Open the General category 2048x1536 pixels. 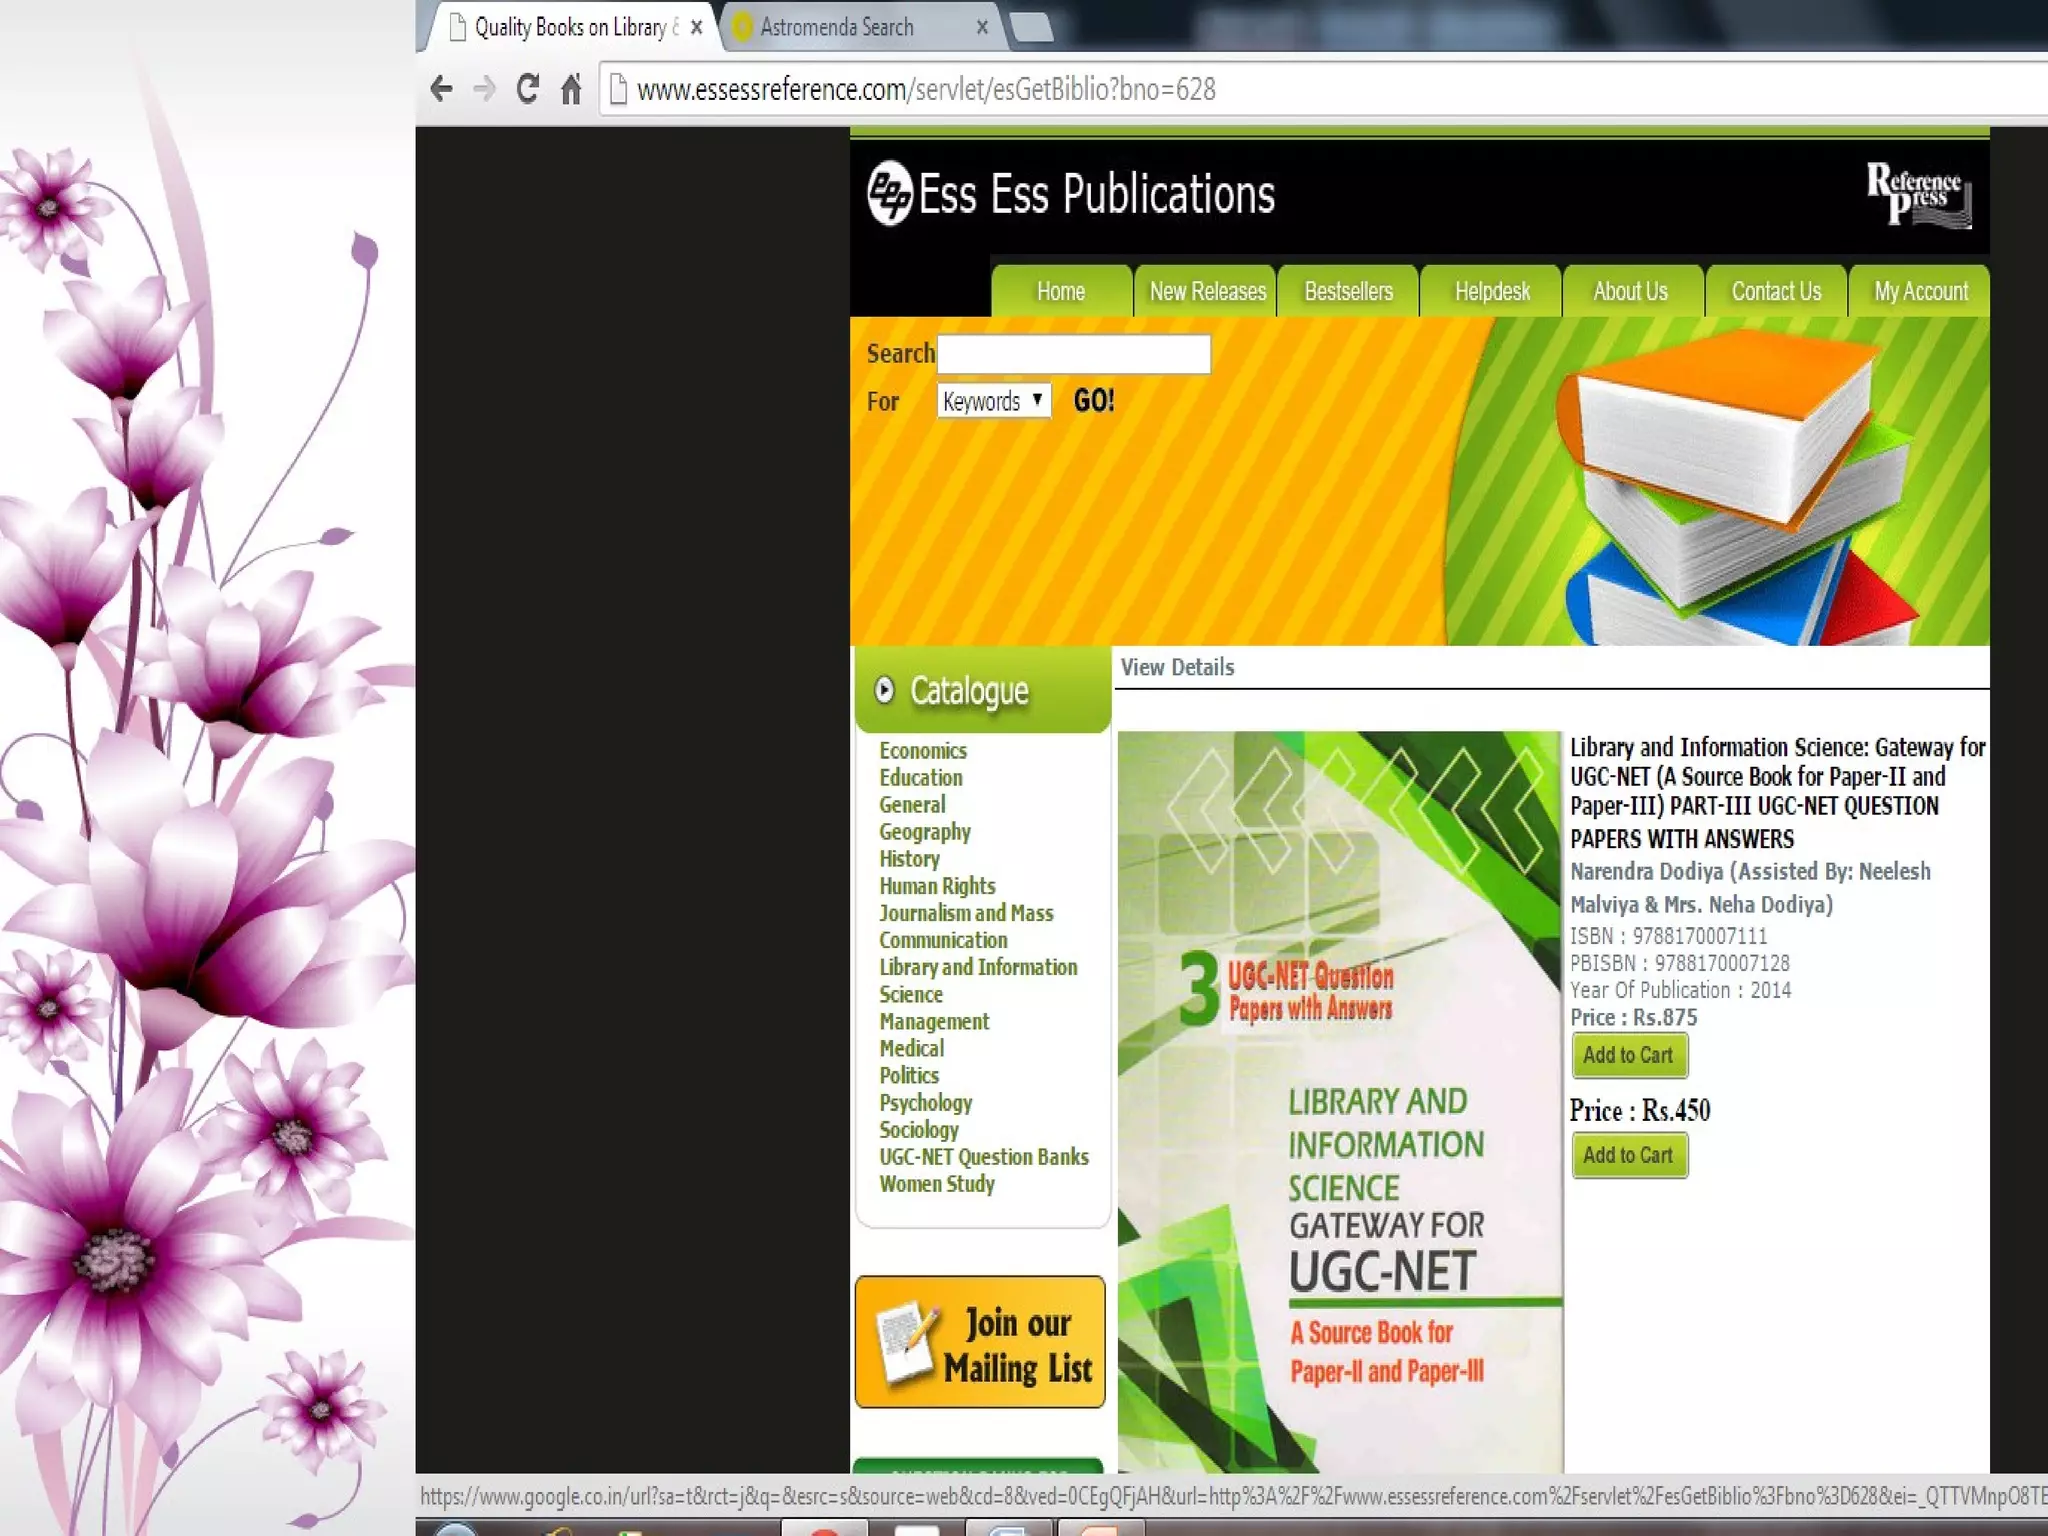tap(911, 805)
